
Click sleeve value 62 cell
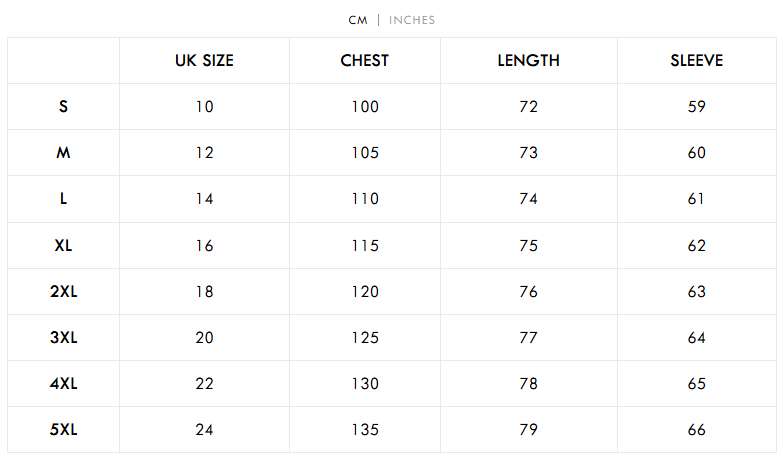696,245
